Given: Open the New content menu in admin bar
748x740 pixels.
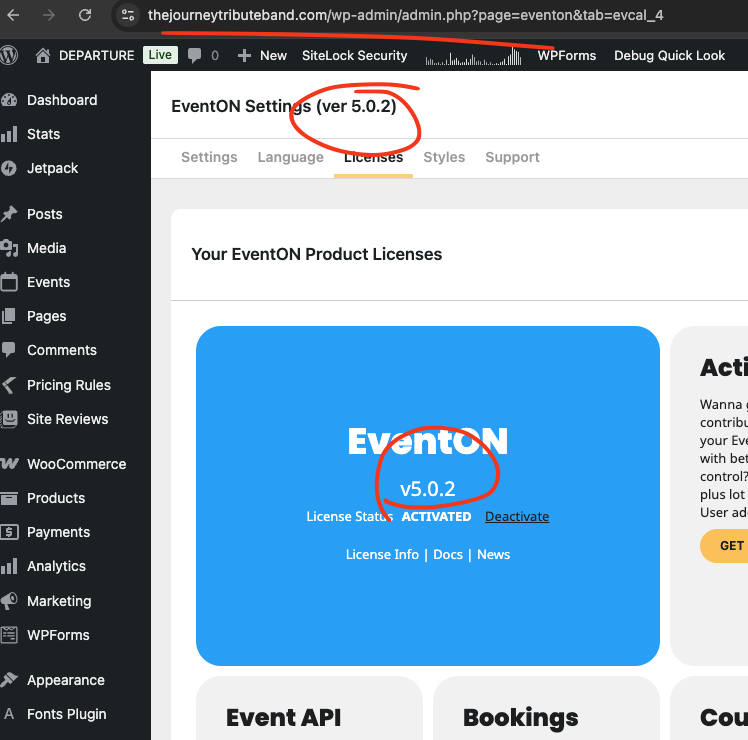Looking at the screenshot, I should point(262,56).
